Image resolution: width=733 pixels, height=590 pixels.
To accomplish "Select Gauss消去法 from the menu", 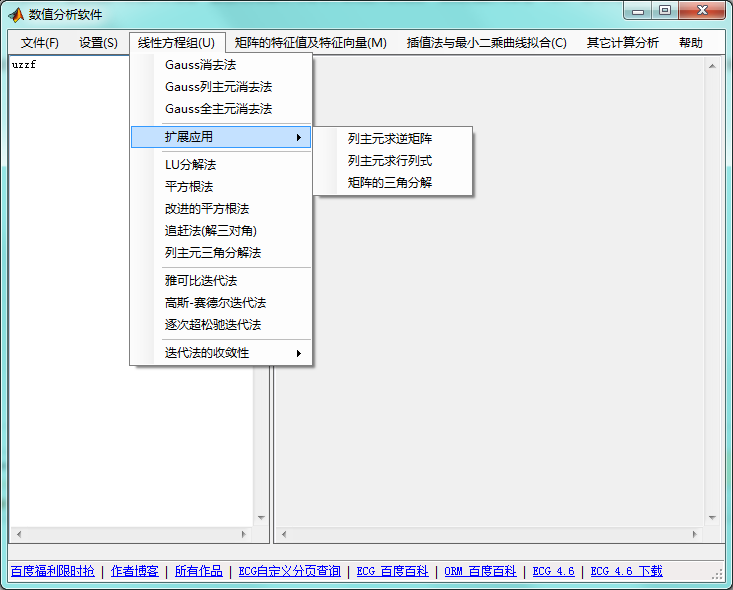I will 221,65.
